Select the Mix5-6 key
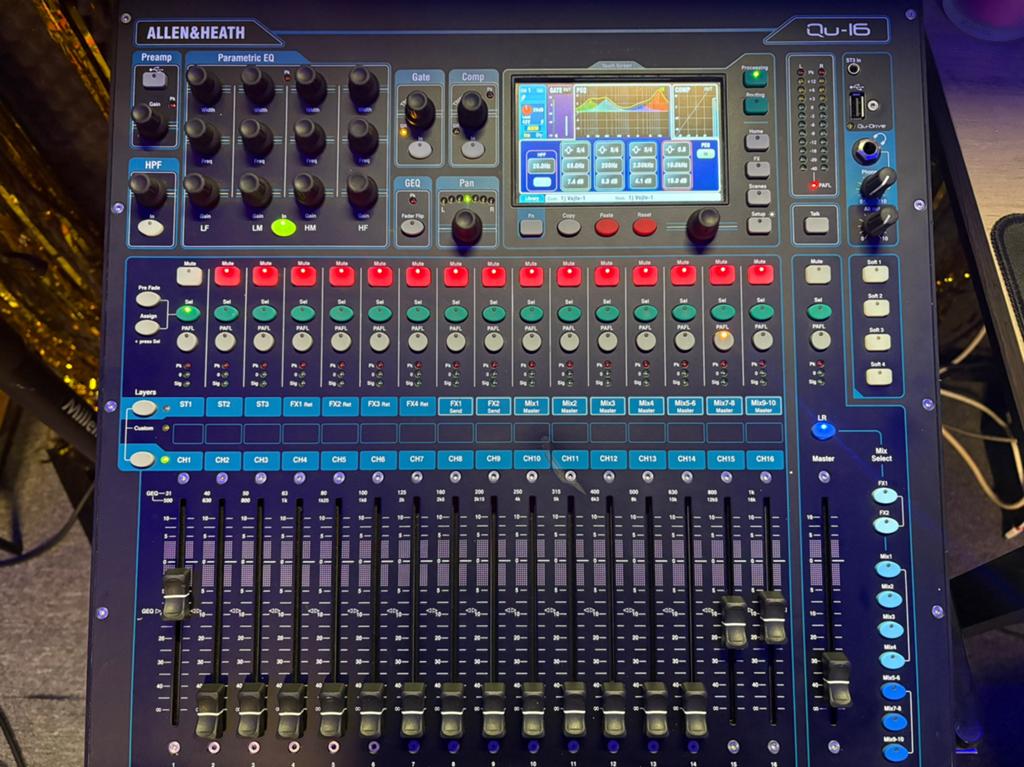This screenshot has height=767, width=1024. pyautogui.click(x=893, y=691)
